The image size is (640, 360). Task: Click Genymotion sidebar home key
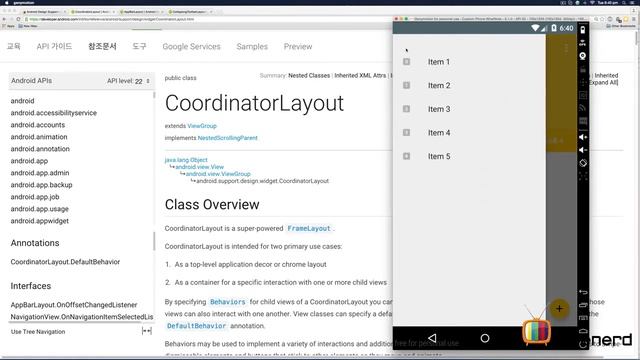(583, 331)
